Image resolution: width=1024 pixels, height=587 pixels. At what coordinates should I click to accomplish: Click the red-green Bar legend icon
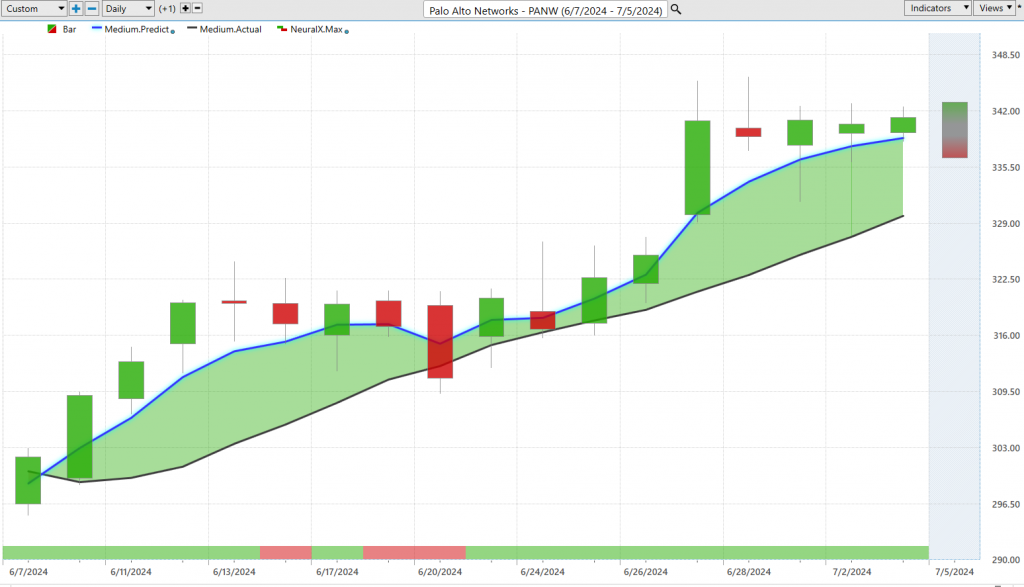[x=52, y=29]
